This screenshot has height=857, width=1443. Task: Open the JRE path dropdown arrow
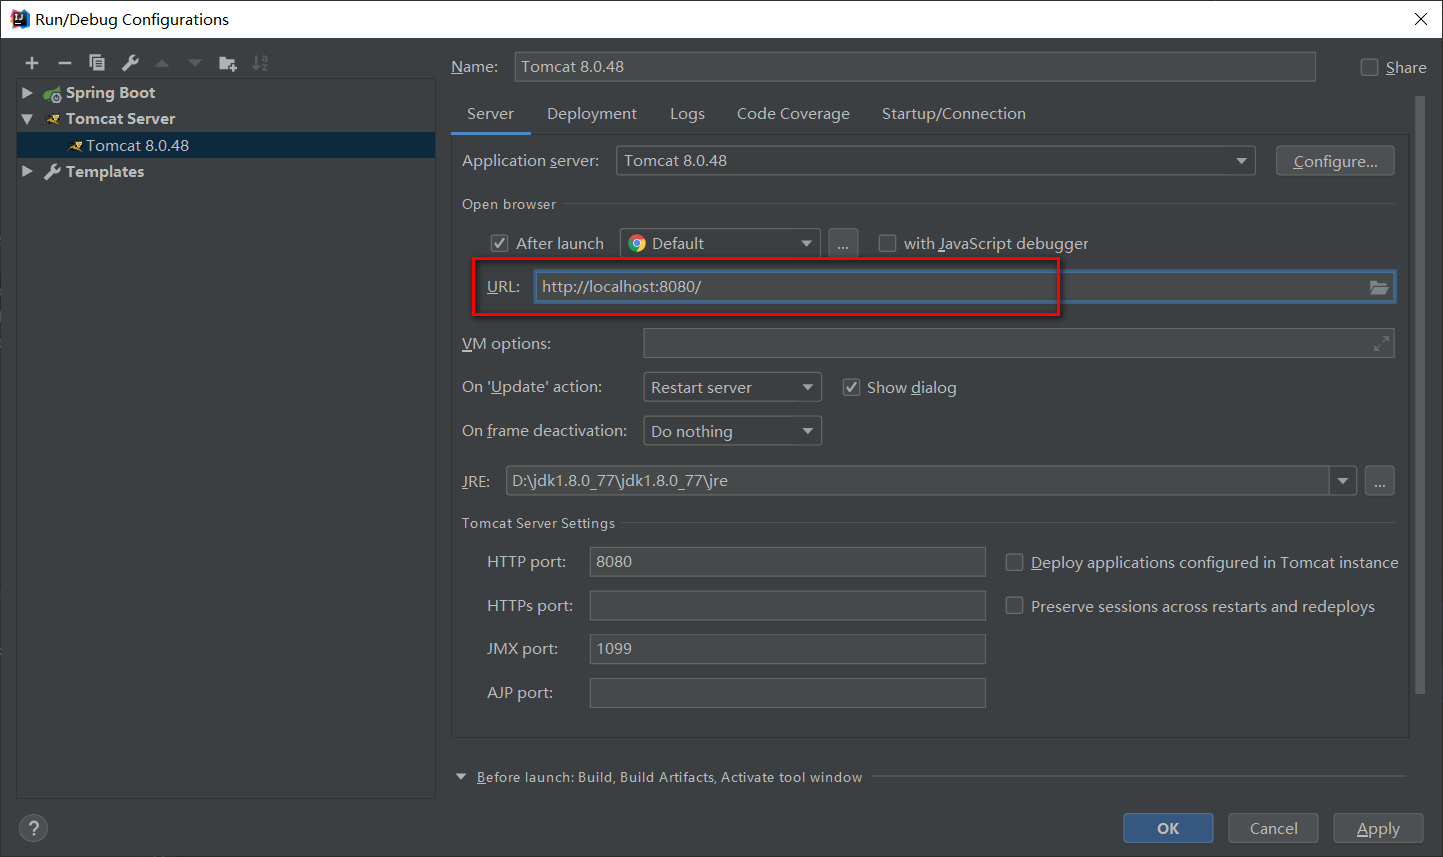(x=1342, y=481)
